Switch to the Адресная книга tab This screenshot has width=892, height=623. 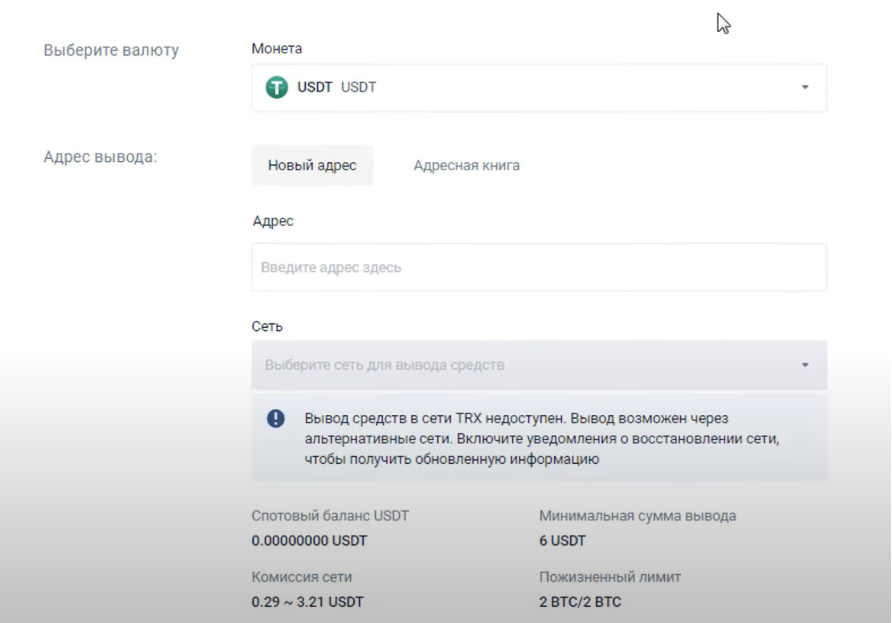[466, 166]
